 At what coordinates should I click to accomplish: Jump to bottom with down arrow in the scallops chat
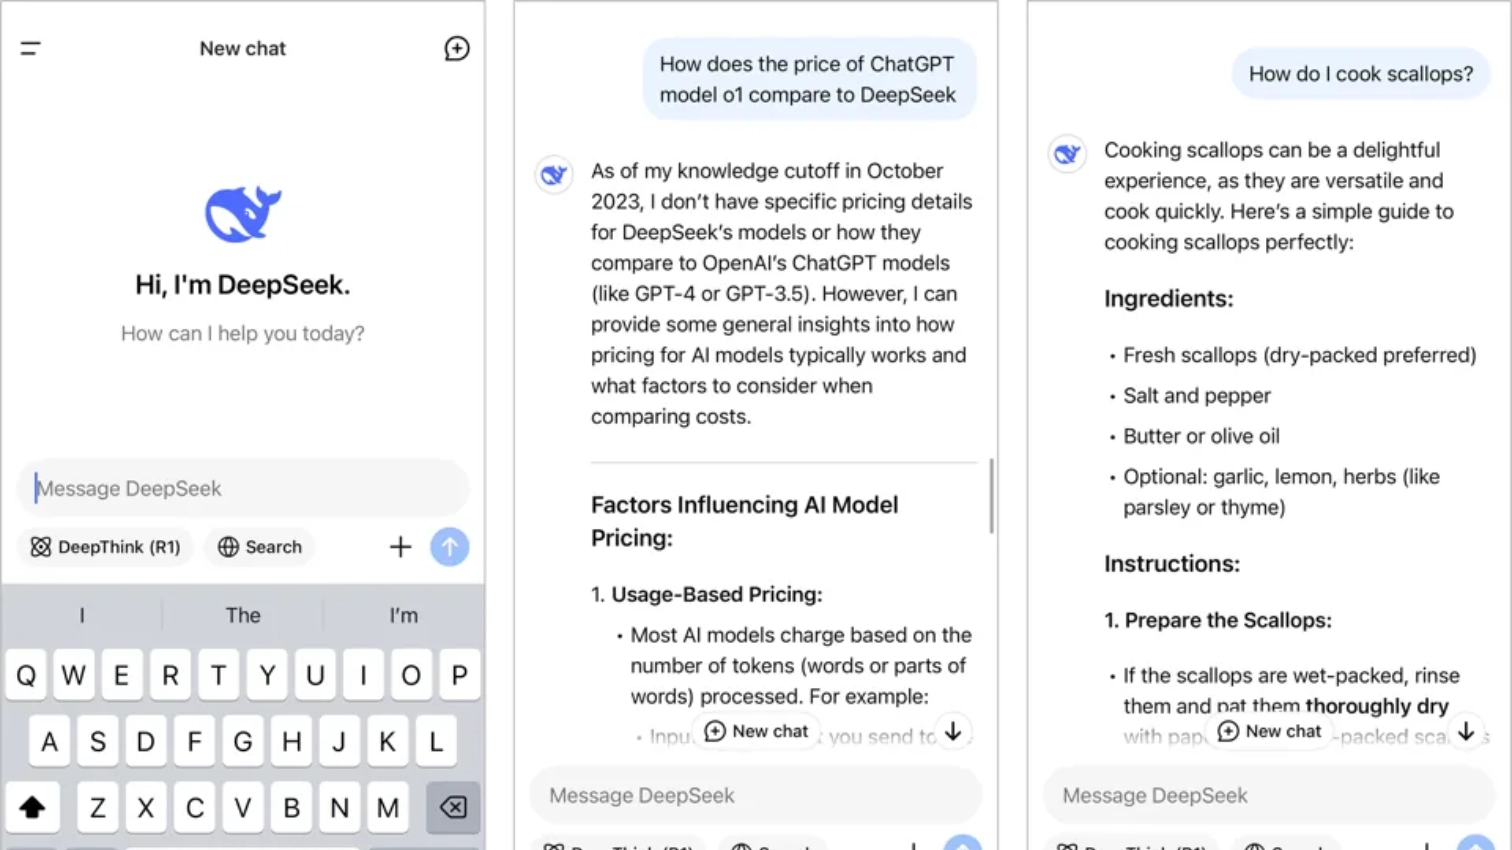tap(1466, 731)
